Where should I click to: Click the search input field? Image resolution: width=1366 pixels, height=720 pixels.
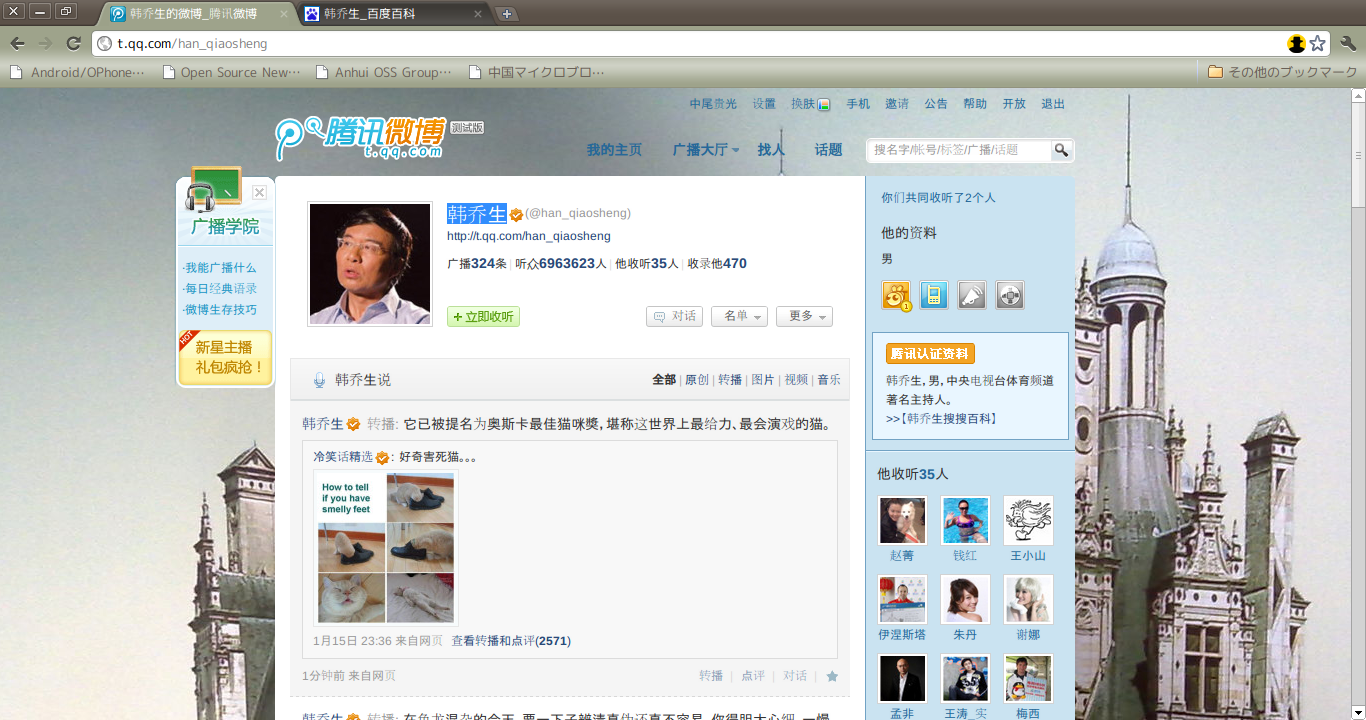pyautogui.click(x=959, y=150)
